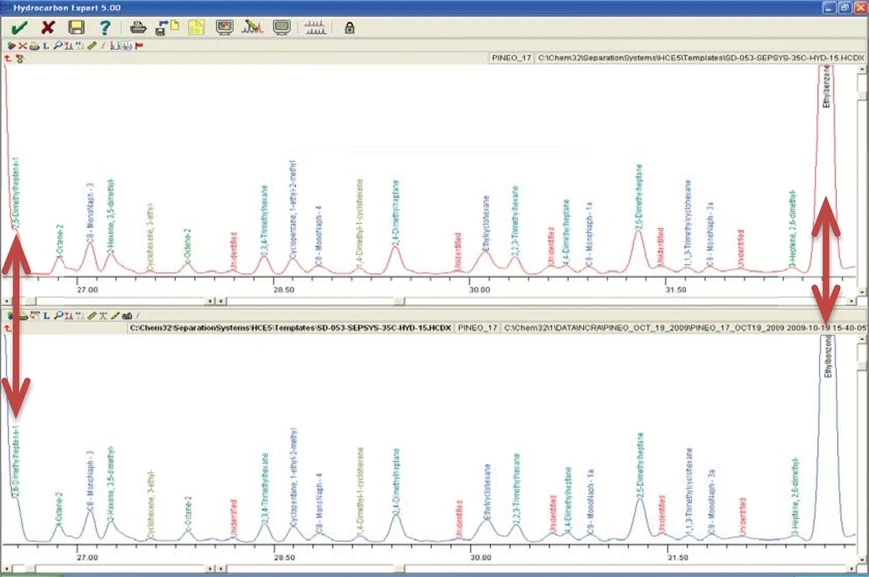Image resolution: width=869 pixels, height=577 pixels.
Task: Click the monitor with colored chart icon
Action: [x=225, y=28]
